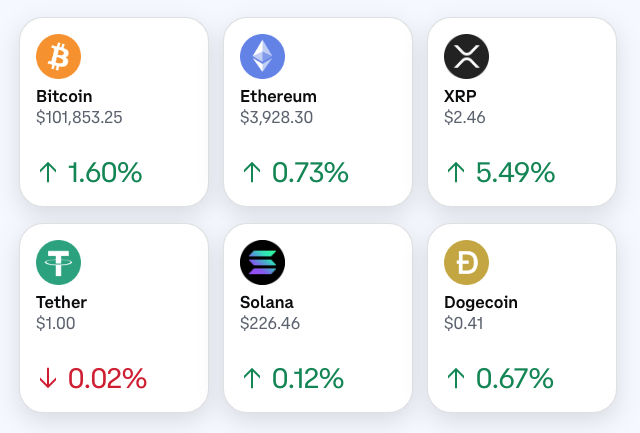
Task: Select the Solana name label
Action: point(266,302)
